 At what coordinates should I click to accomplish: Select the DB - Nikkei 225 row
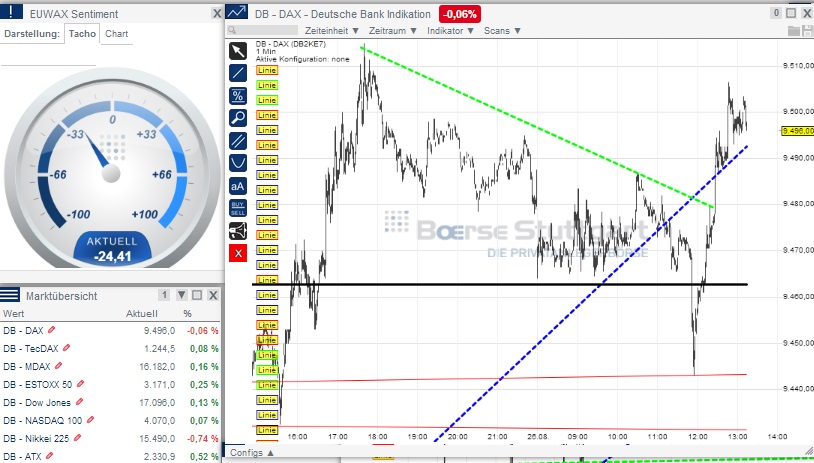(x=111, y=438)
